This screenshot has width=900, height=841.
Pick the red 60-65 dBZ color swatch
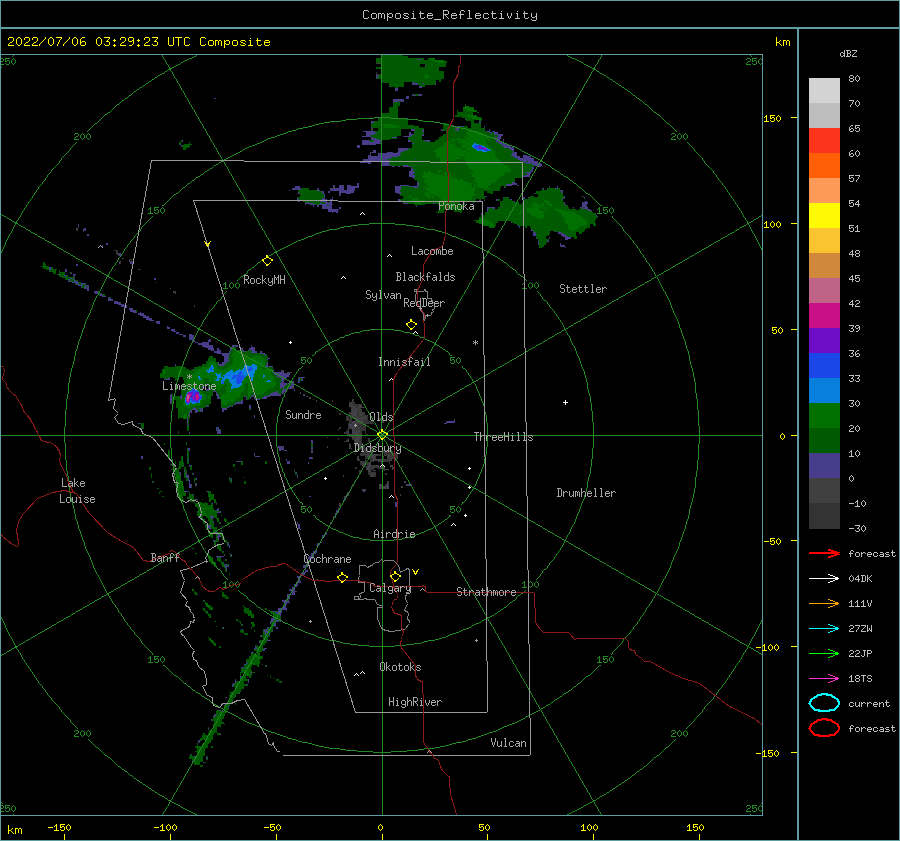824,141
